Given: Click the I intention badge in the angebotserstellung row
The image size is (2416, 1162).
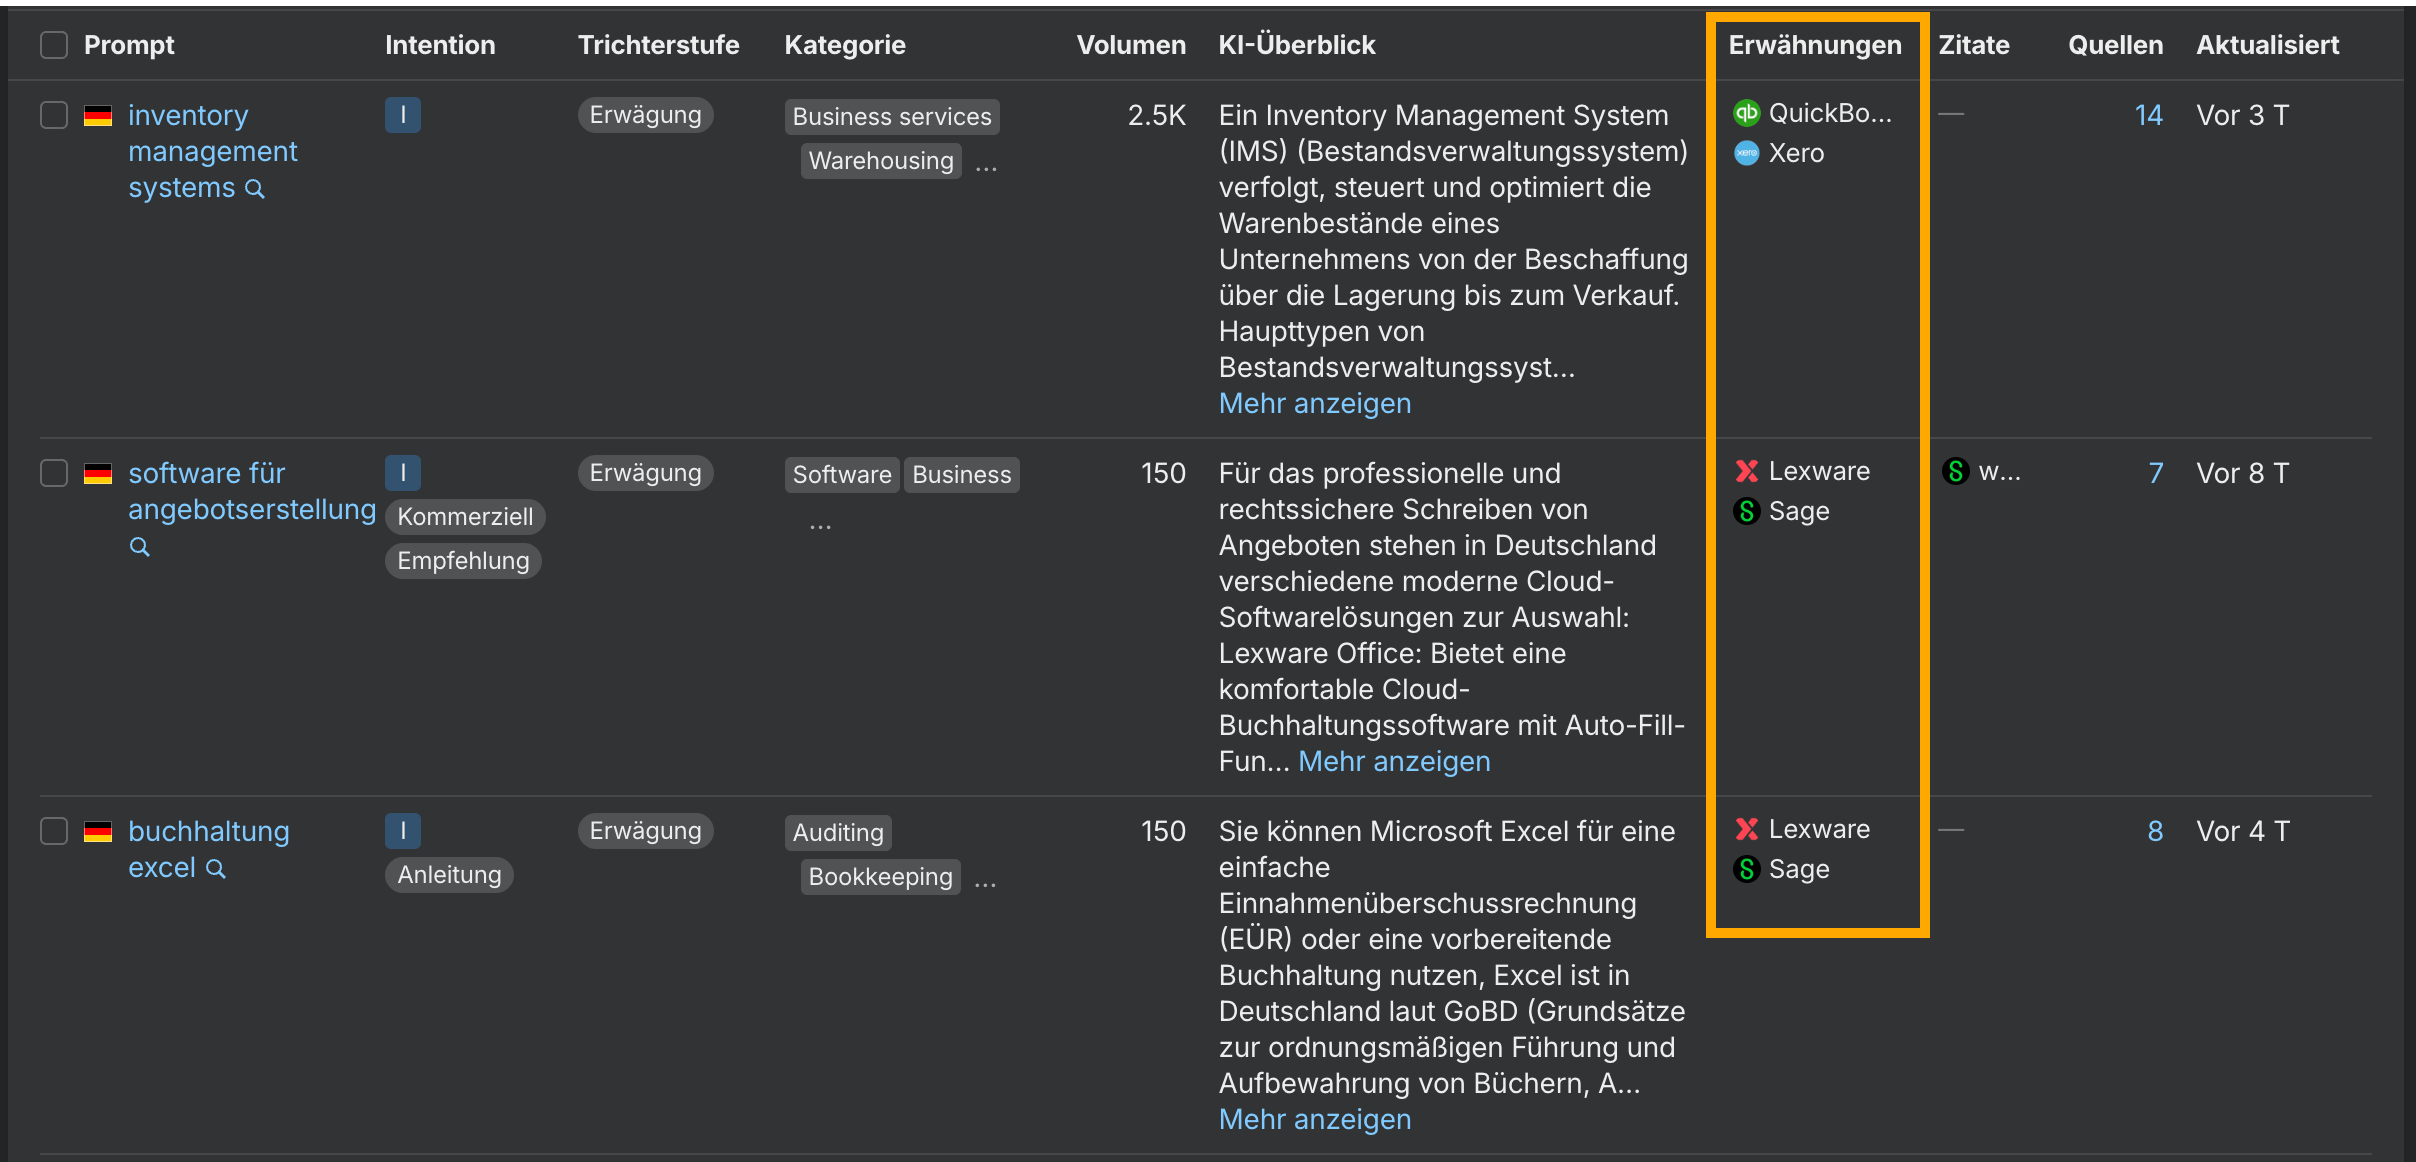Looking at the screenshot, I should [x=403, y=473].
